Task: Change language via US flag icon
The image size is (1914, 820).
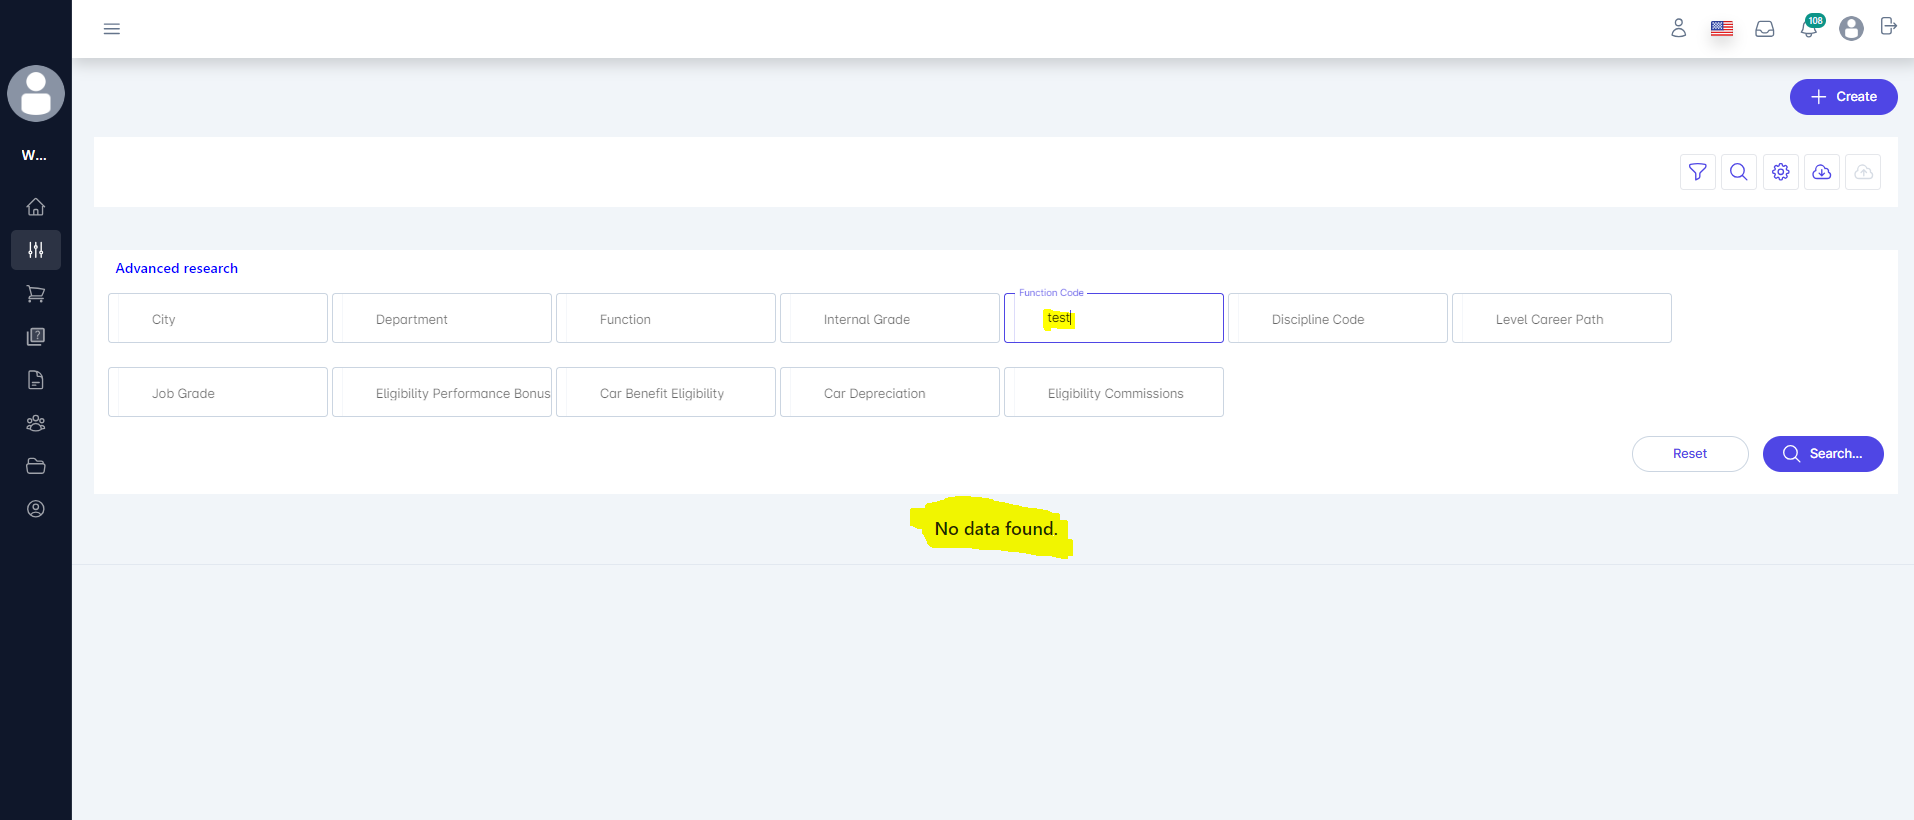Action: (1721, 29)
